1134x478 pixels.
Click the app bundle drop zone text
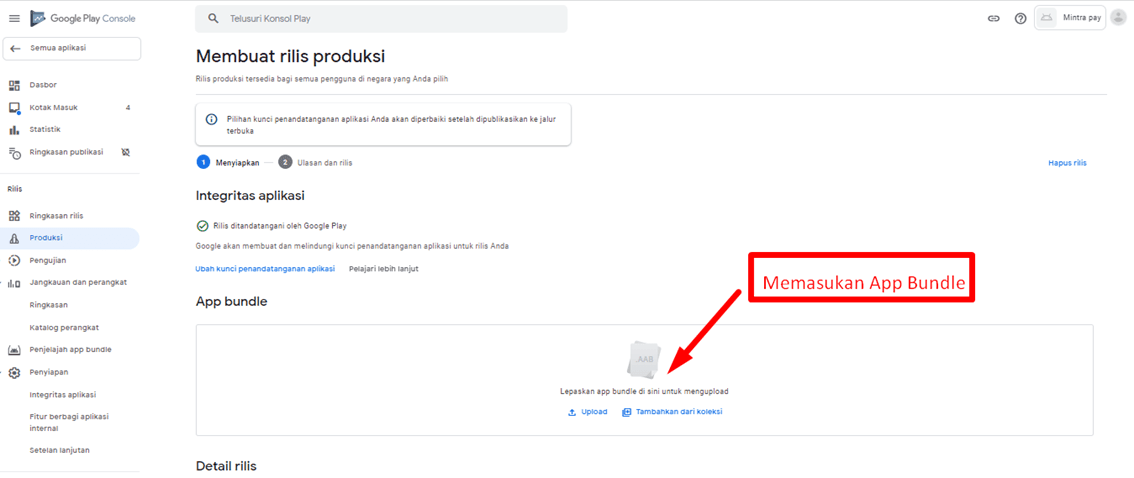(x=644, y=391)
